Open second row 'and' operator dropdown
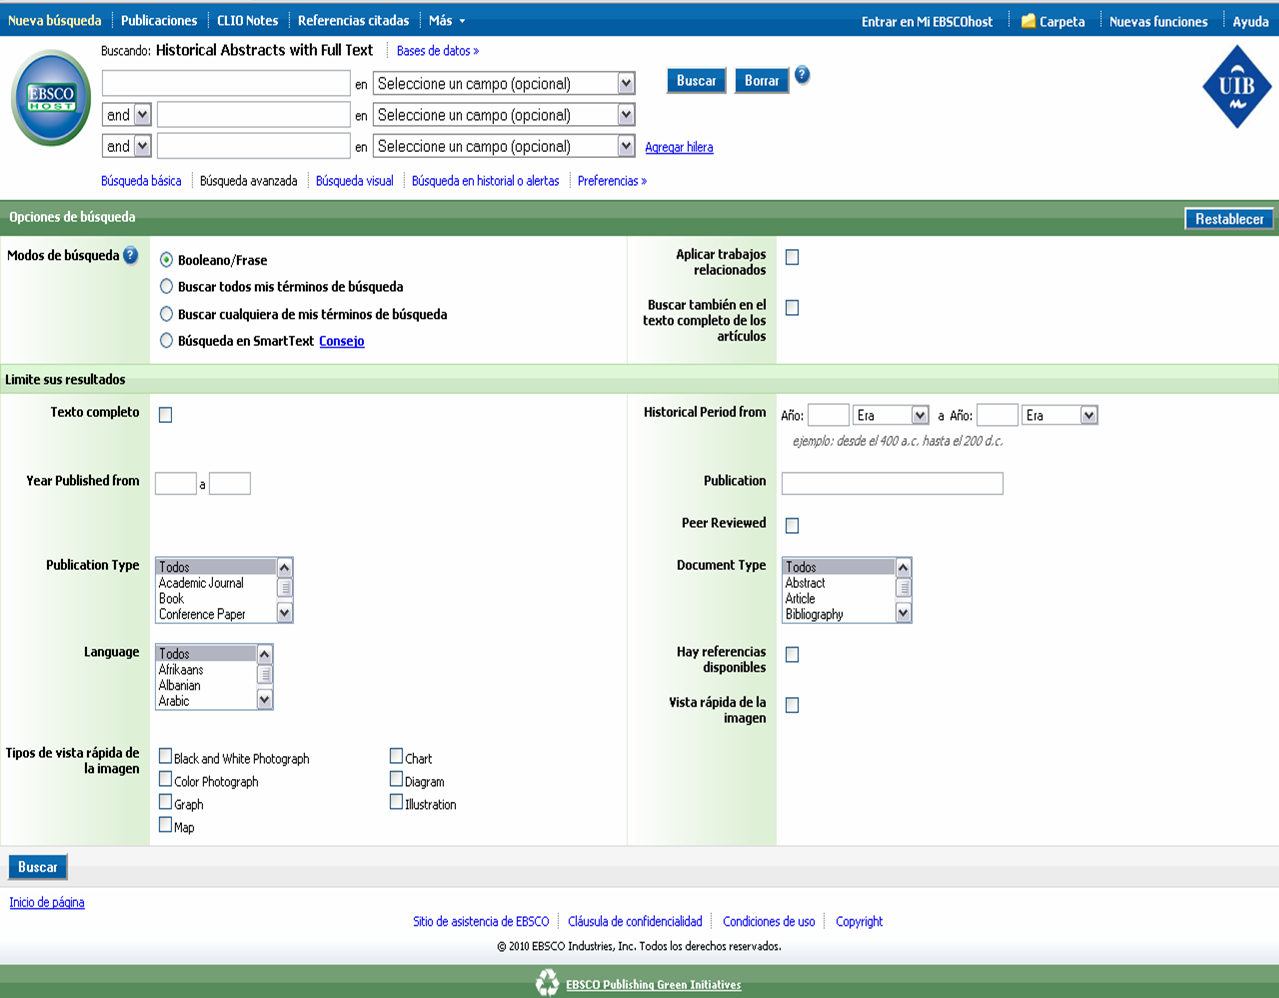 (x=127, y=115)
